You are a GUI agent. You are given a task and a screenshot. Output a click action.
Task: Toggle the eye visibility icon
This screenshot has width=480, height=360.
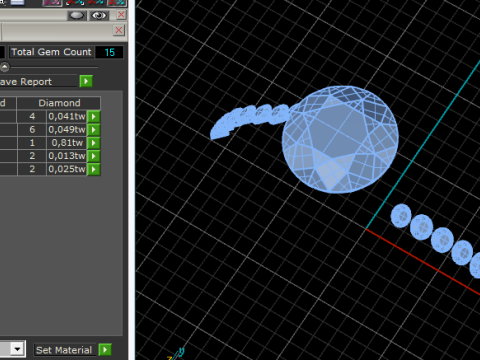(99, 15)
